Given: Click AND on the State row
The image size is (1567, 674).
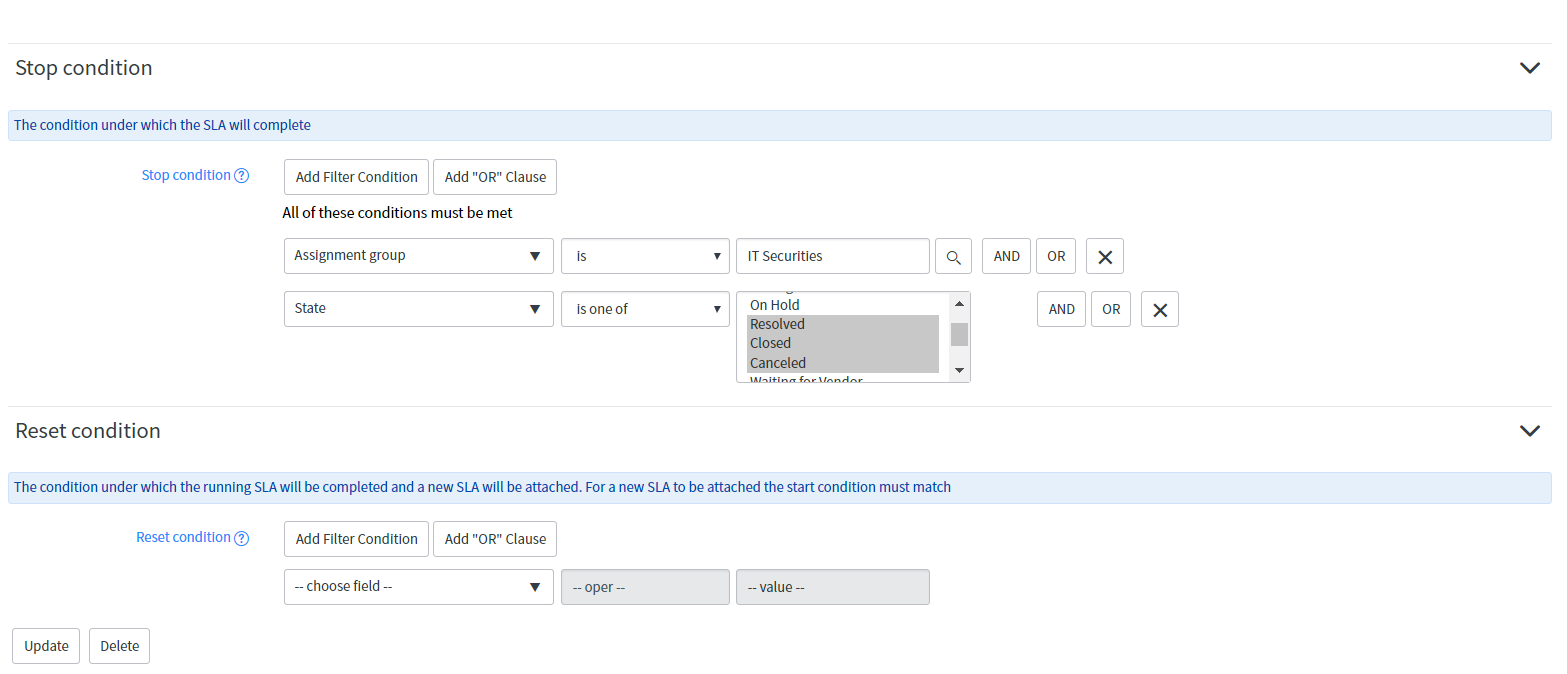Looking at the screenshot, I should [1061, 309].
